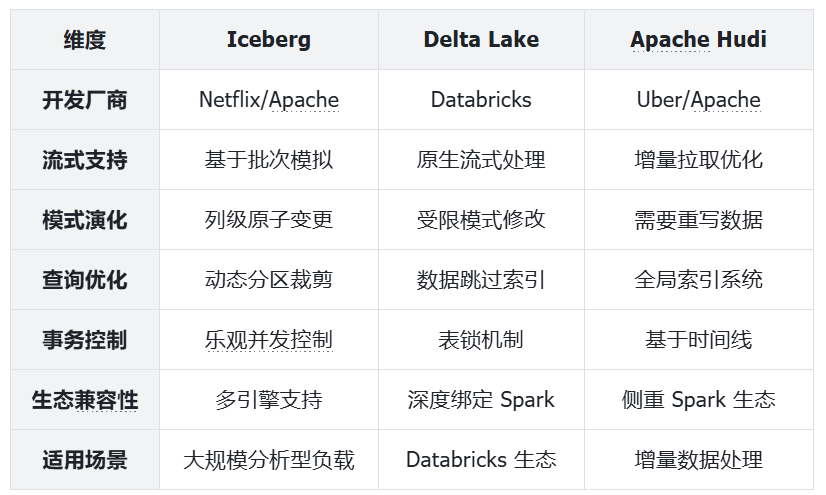This screenshot has width=826, height=495.
Task: Click the underlined 乐观并发控制 text
Action: [268, 340]
